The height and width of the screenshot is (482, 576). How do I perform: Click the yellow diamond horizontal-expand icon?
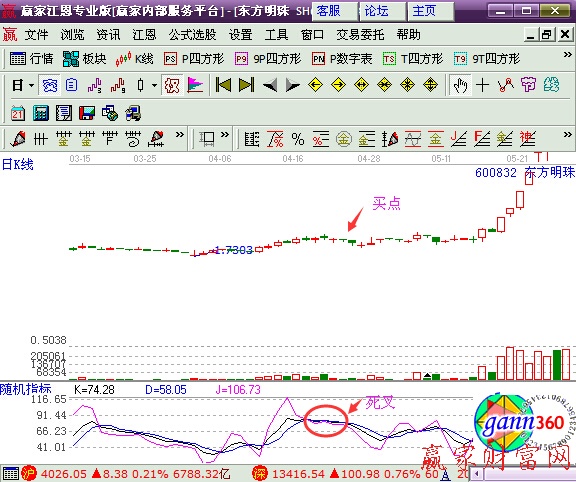(361, 85)
